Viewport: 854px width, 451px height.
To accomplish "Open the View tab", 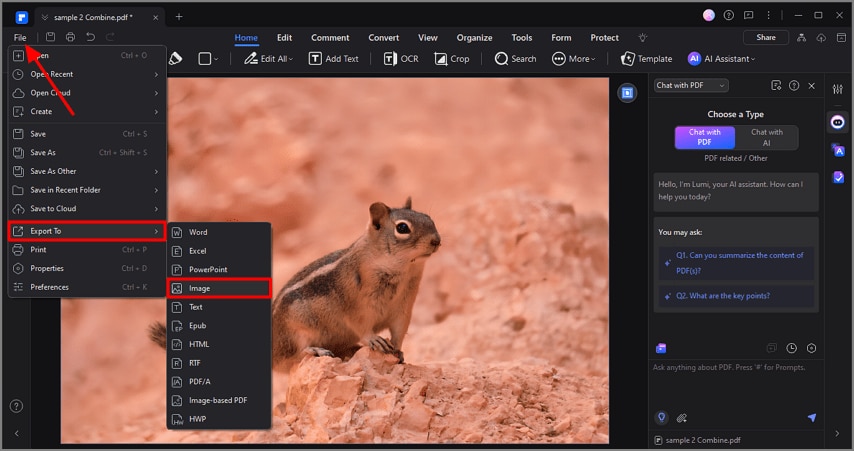I will tap(428, 38).
